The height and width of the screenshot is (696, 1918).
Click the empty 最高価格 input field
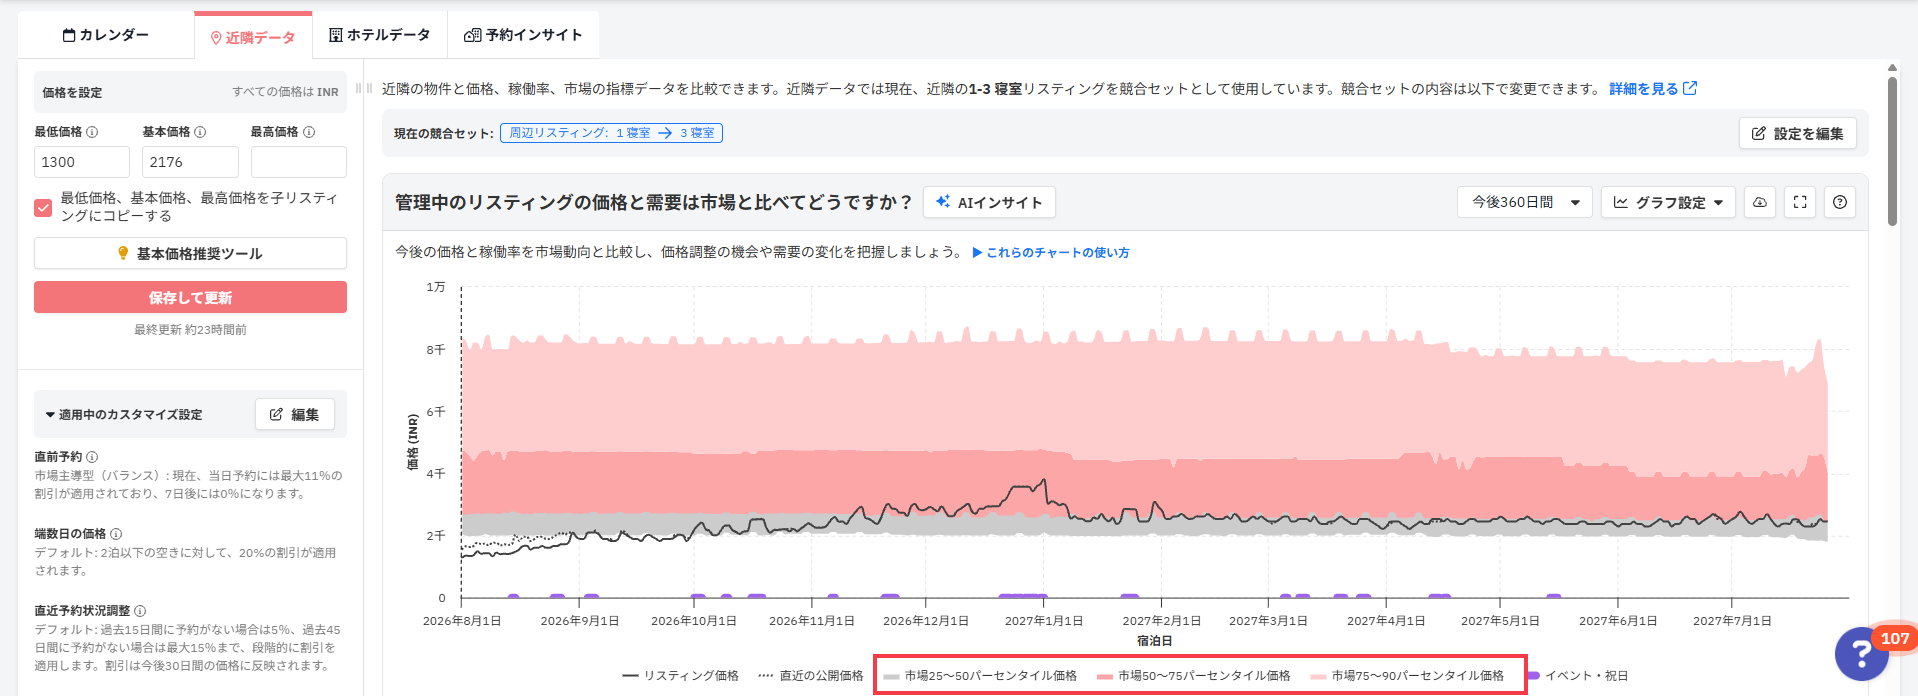298,162
